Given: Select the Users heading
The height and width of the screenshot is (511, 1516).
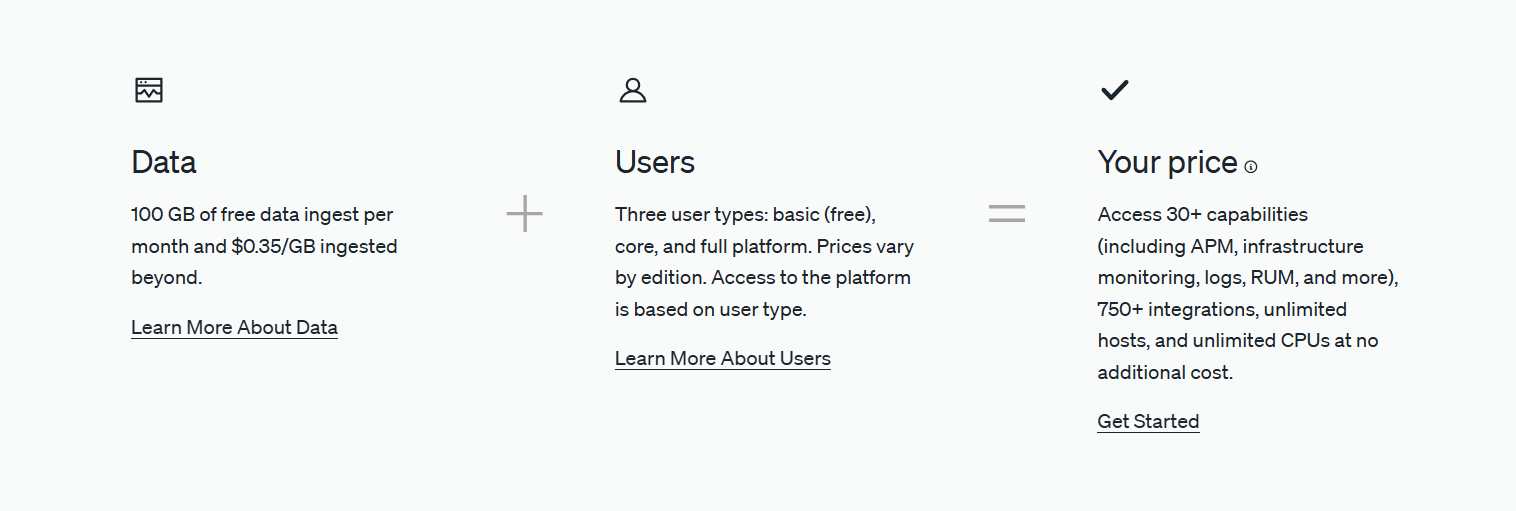Looking at the screenshot, I should 655,162.
